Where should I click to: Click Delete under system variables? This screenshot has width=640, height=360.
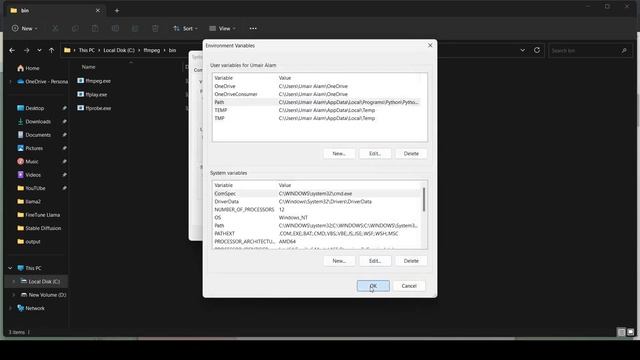pos(411,261)
